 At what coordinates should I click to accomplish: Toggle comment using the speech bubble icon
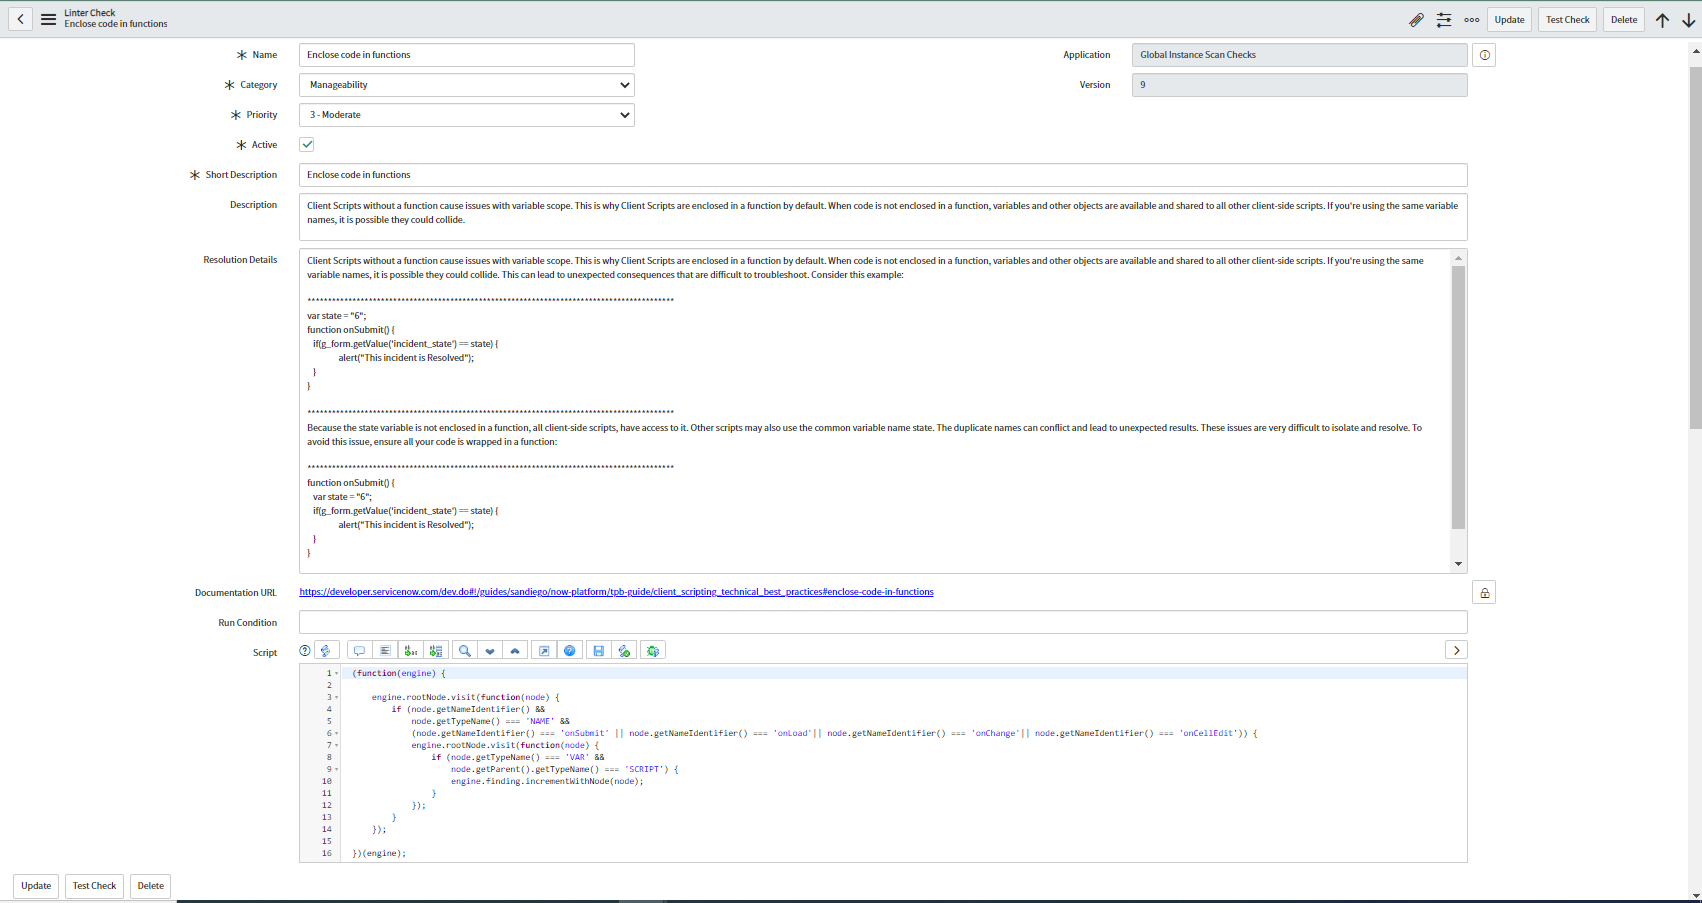[x=359, y=650]
